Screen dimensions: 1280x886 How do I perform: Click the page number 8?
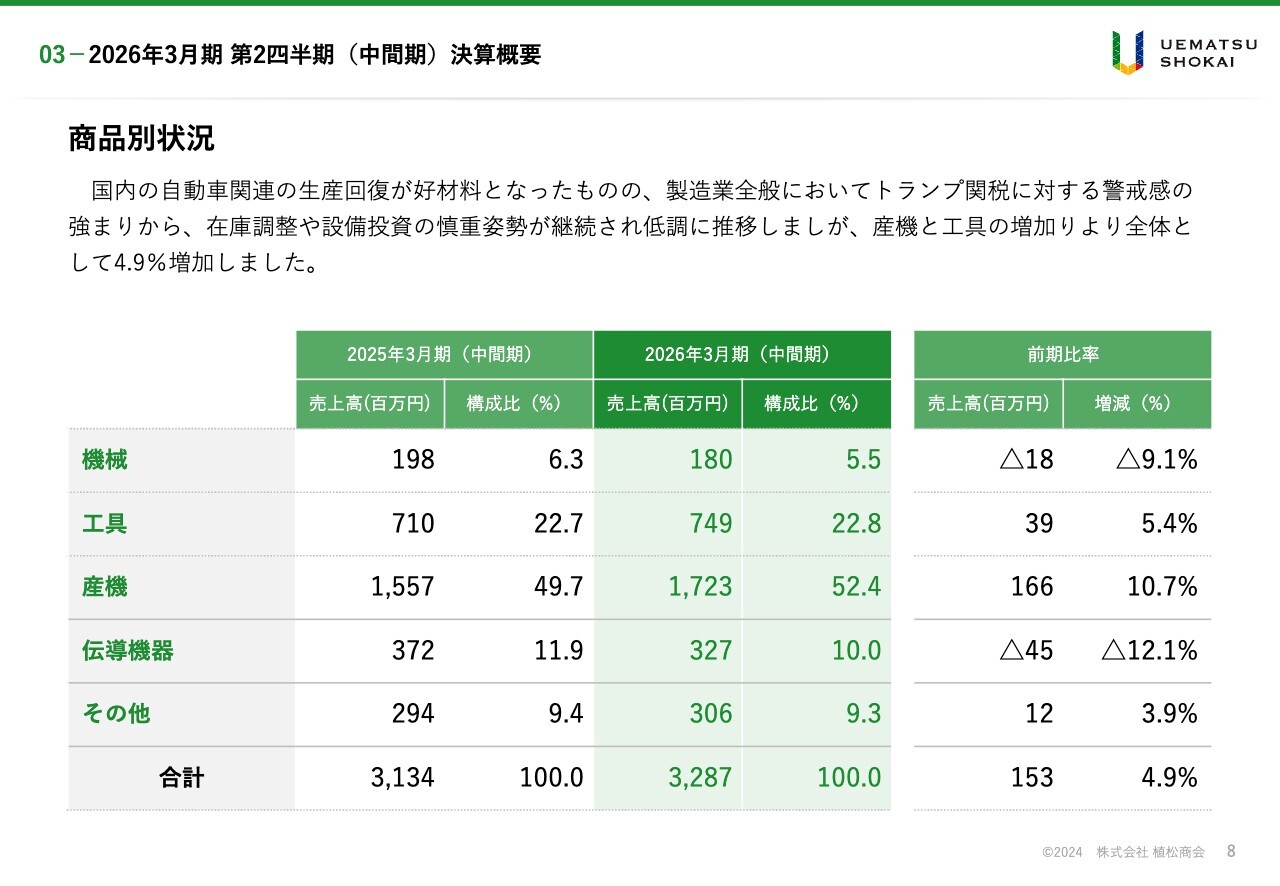(1231, 851)
